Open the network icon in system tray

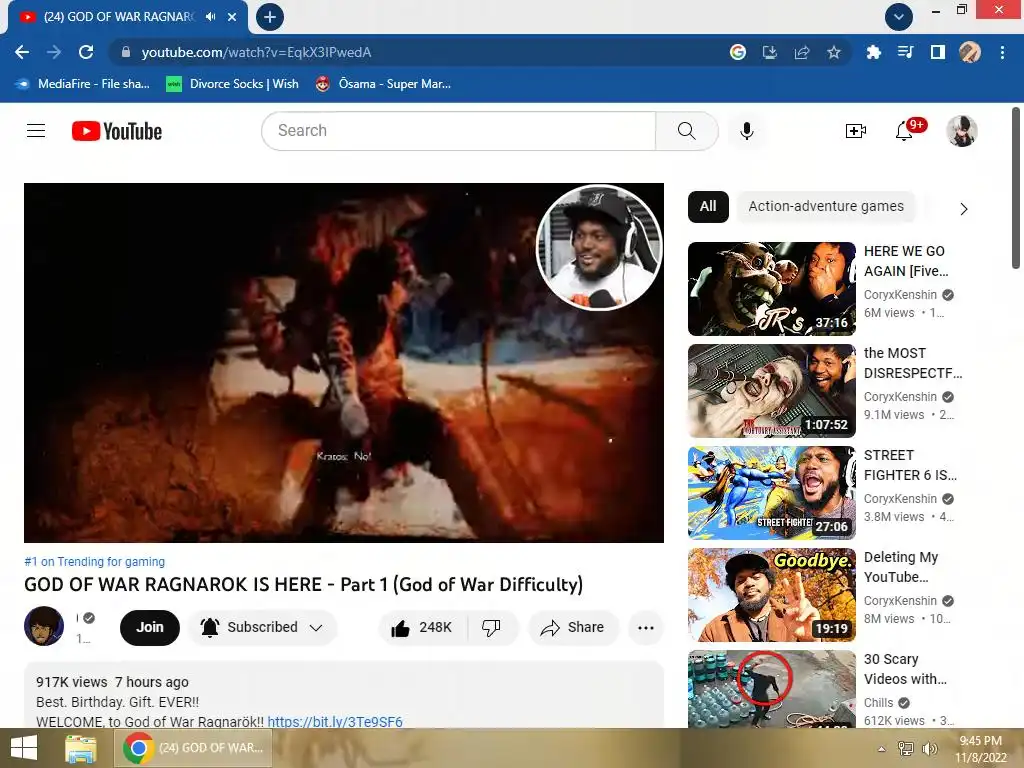pyautogui.click(x=906, y=749)
